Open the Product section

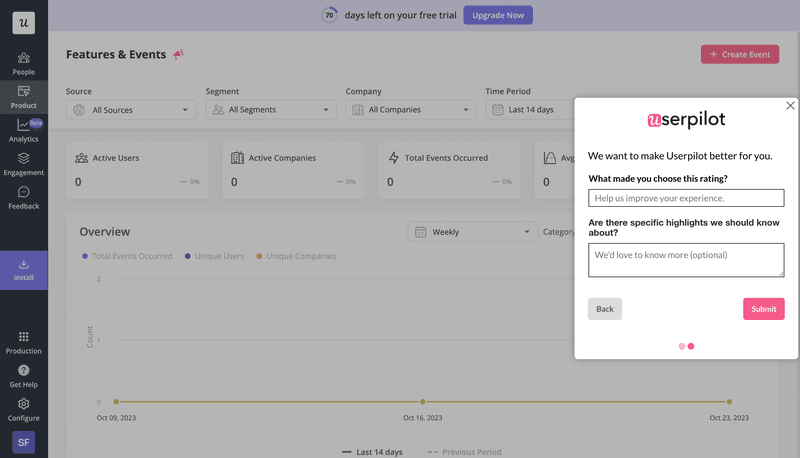click(x=23, y=97)
